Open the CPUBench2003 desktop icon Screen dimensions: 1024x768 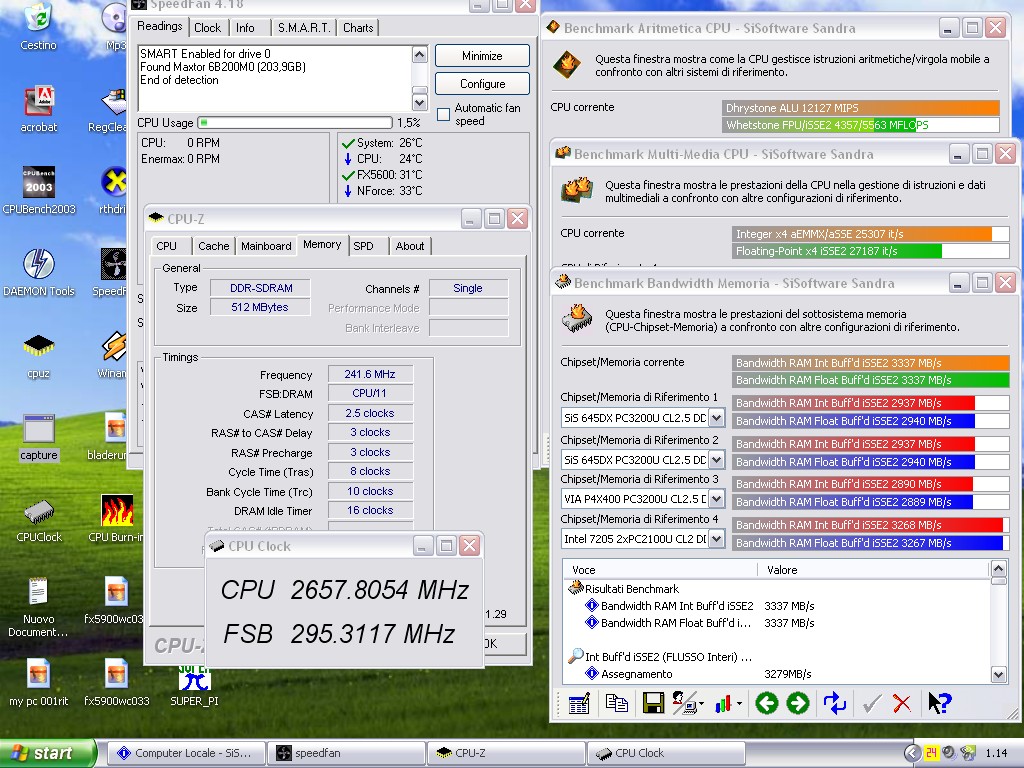[39, 190]
